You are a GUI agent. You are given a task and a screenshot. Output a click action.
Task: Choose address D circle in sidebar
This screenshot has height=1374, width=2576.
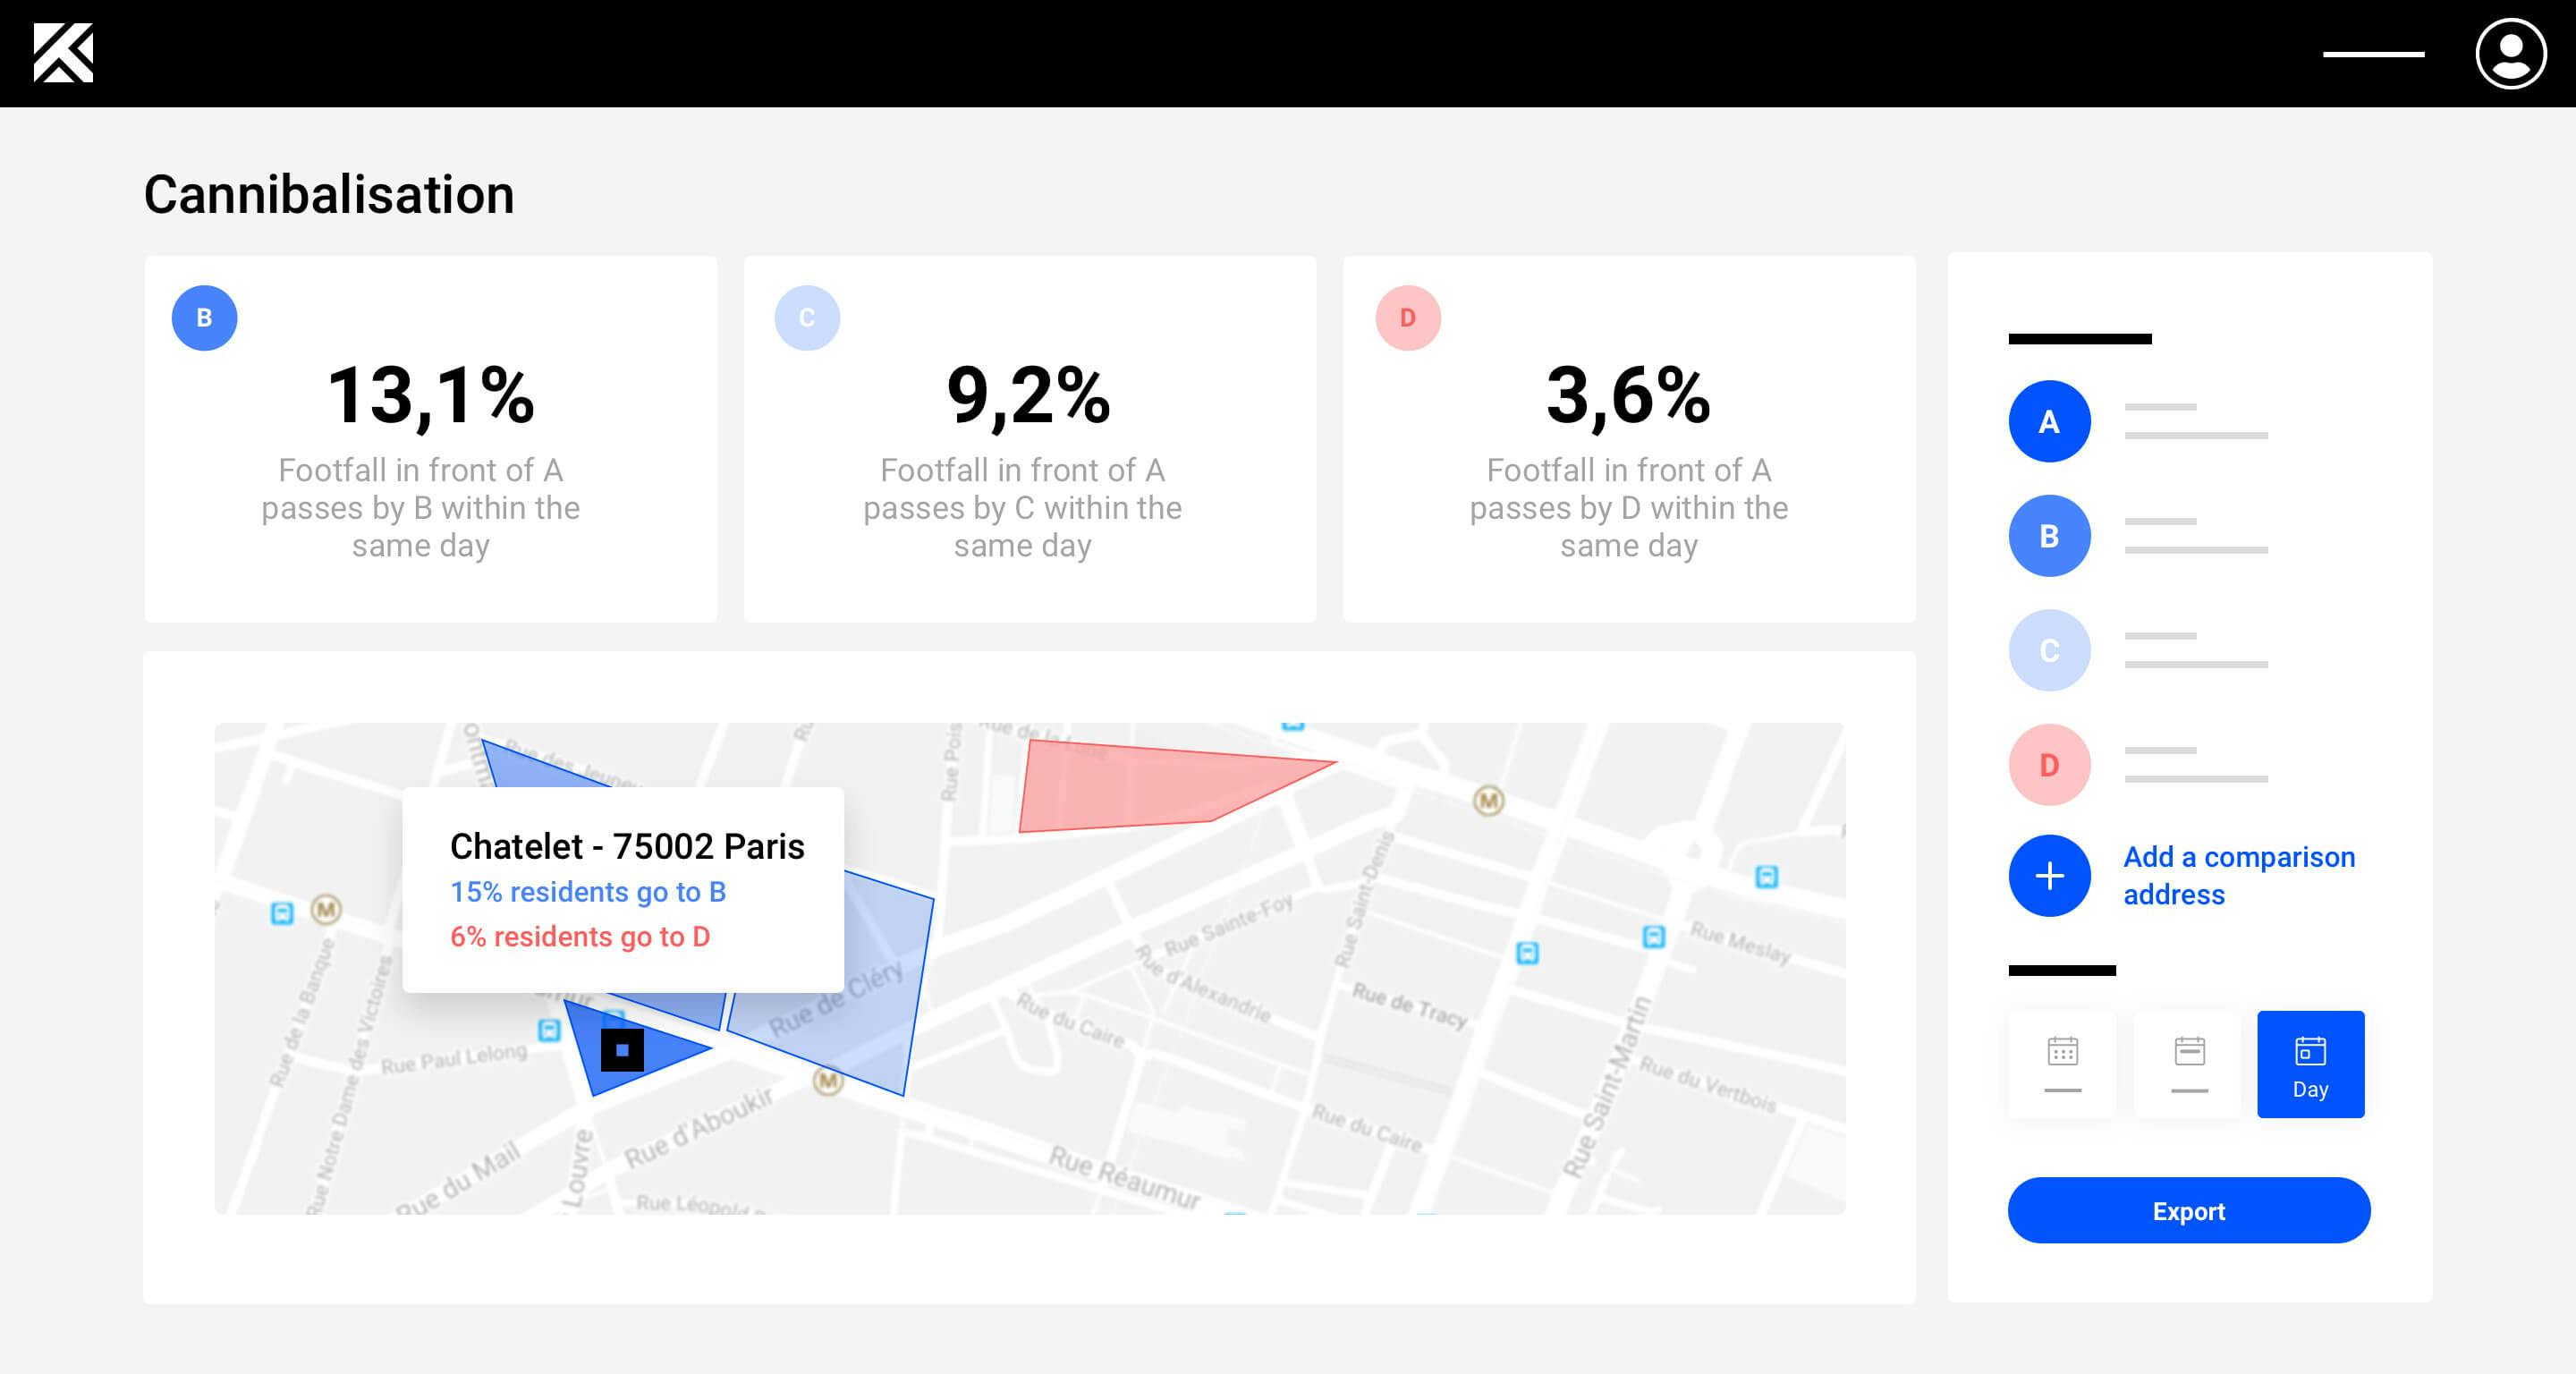(x=2049, y=765)
